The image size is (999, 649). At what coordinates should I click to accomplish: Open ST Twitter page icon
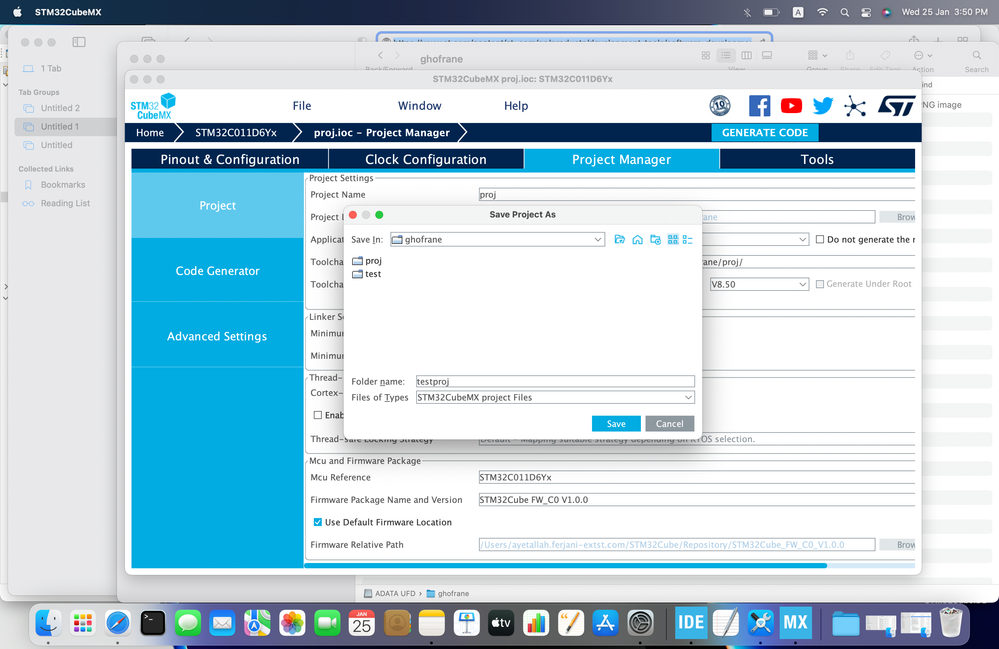click(x=823, y=106)
